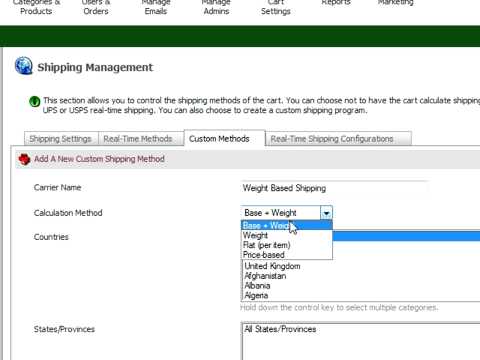Select Algeria in Countries list
Viewport: 480px width, 360px height.
pyautogui.click(x=256, y=295)
